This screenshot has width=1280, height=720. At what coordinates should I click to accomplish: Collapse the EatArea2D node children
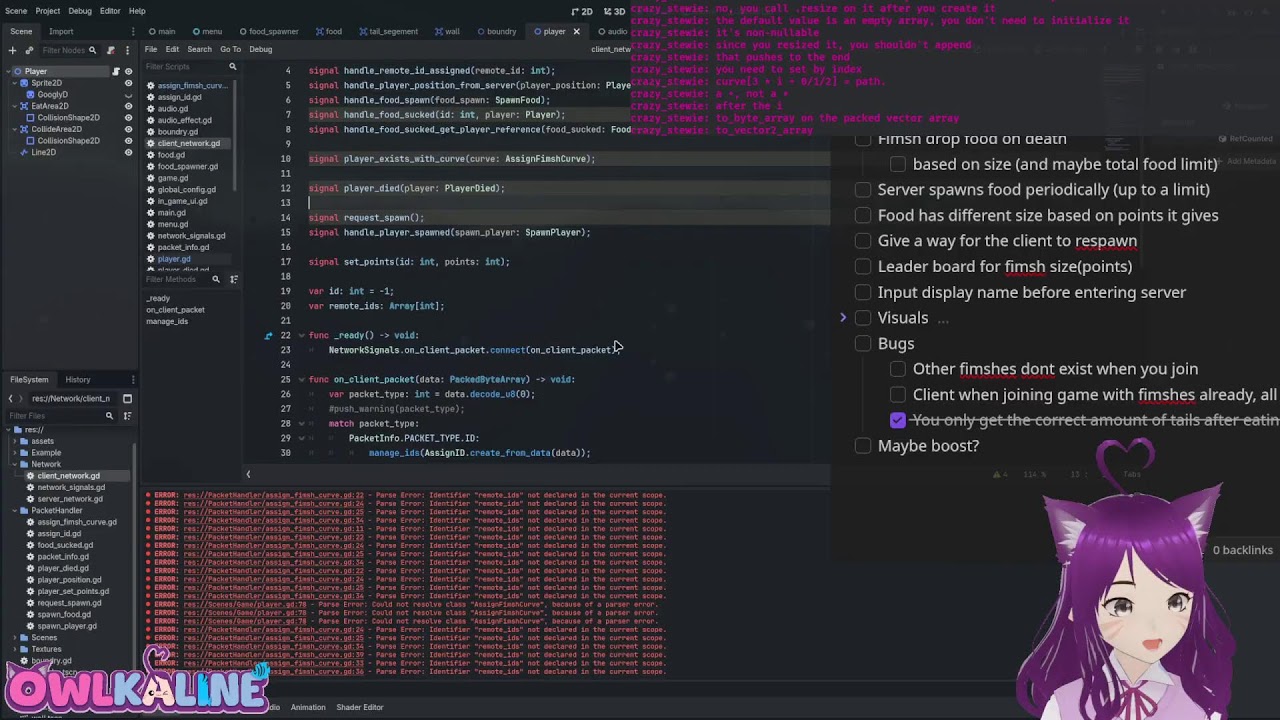click(x=15, y=106)
